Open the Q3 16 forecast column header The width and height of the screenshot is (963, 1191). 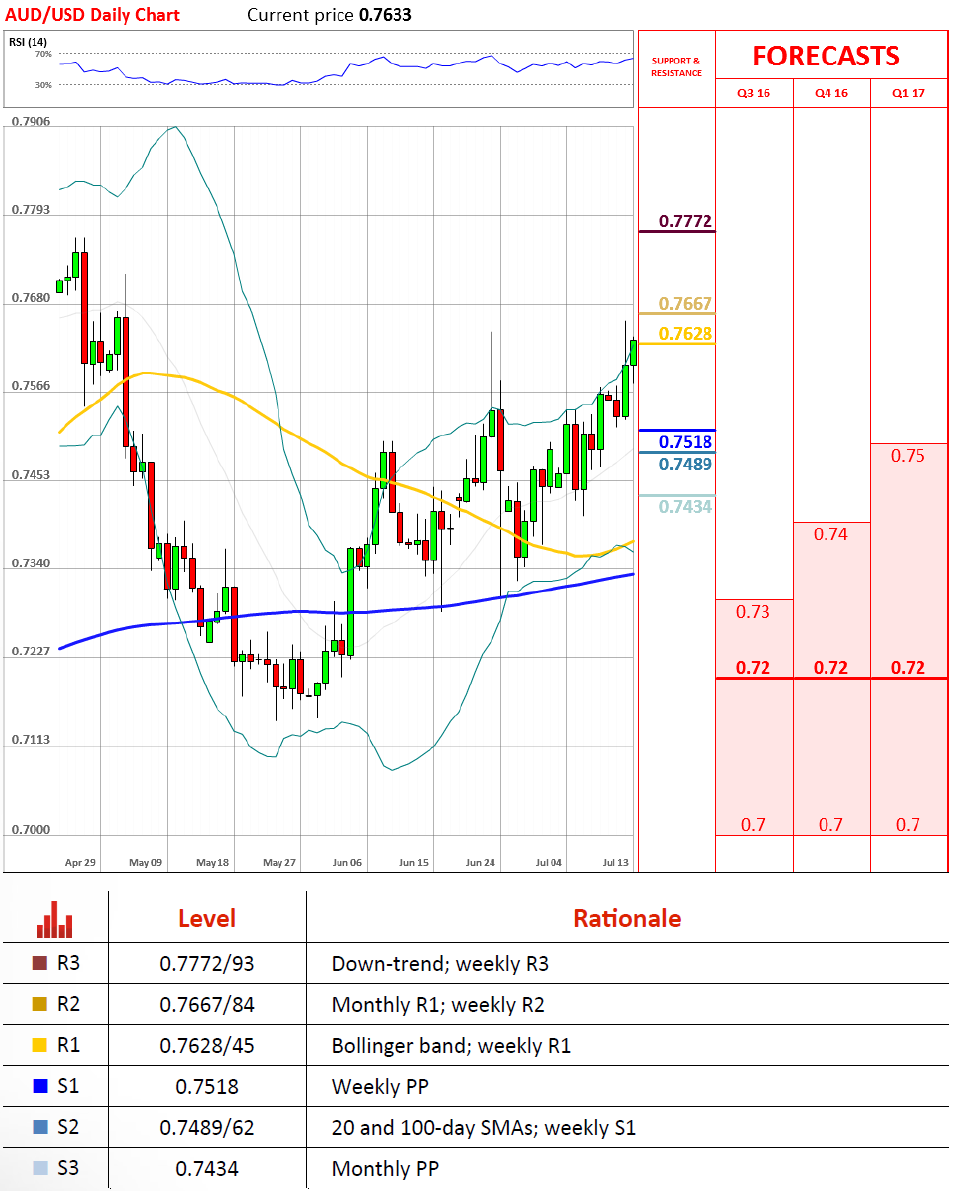click(753, 93)
